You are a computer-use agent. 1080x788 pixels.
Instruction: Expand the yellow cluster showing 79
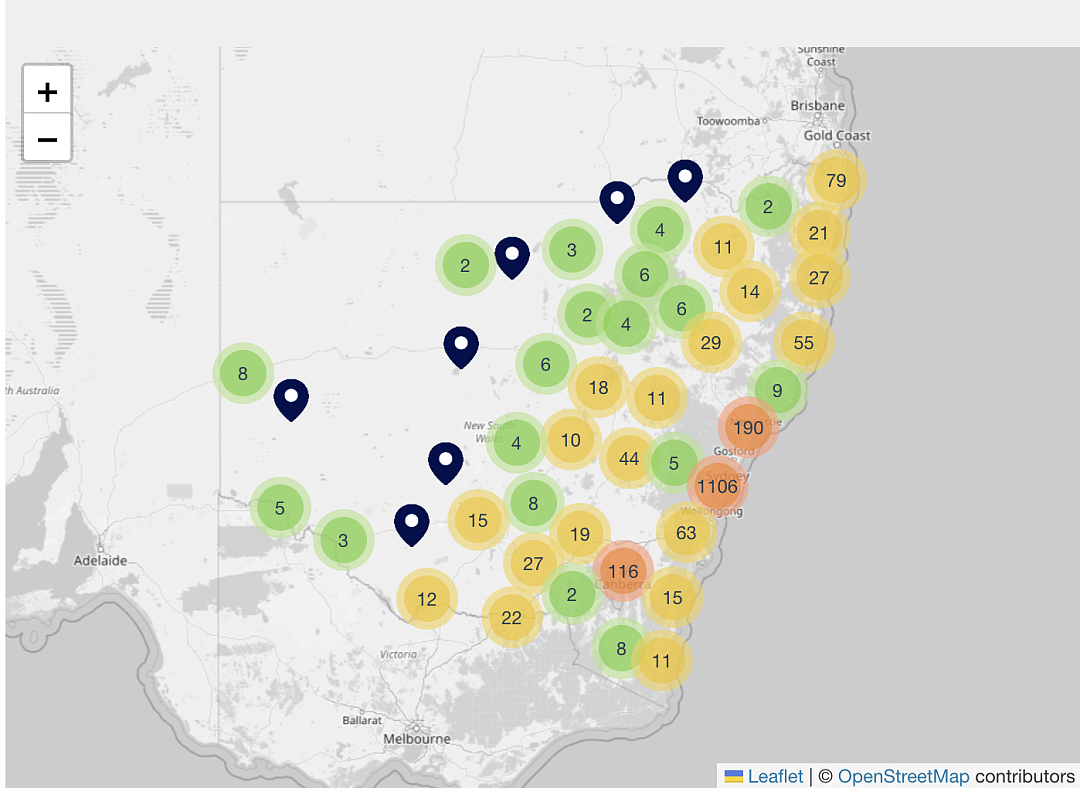[836, 180]
